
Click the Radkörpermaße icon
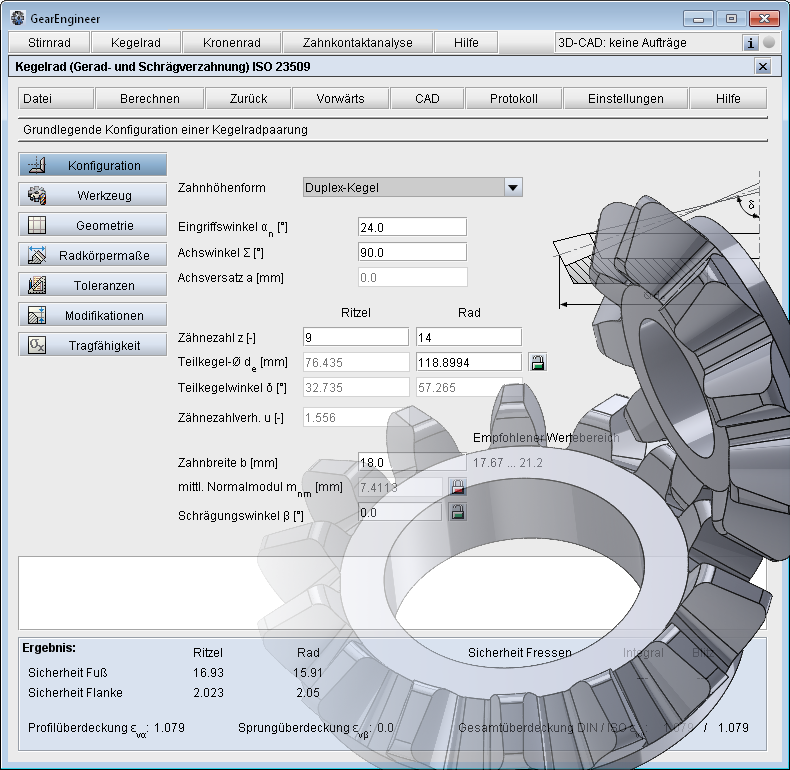38,255
